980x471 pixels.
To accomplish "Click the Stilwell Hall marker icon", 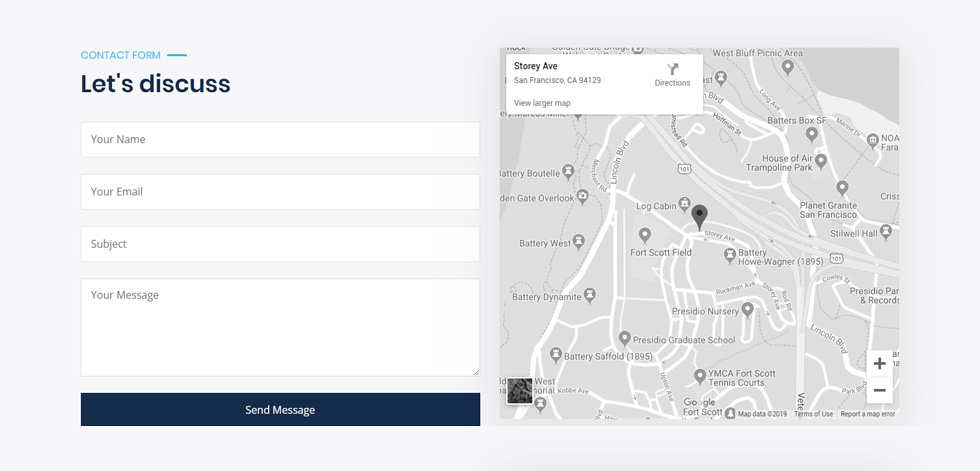I will click(x=886, y=232).
